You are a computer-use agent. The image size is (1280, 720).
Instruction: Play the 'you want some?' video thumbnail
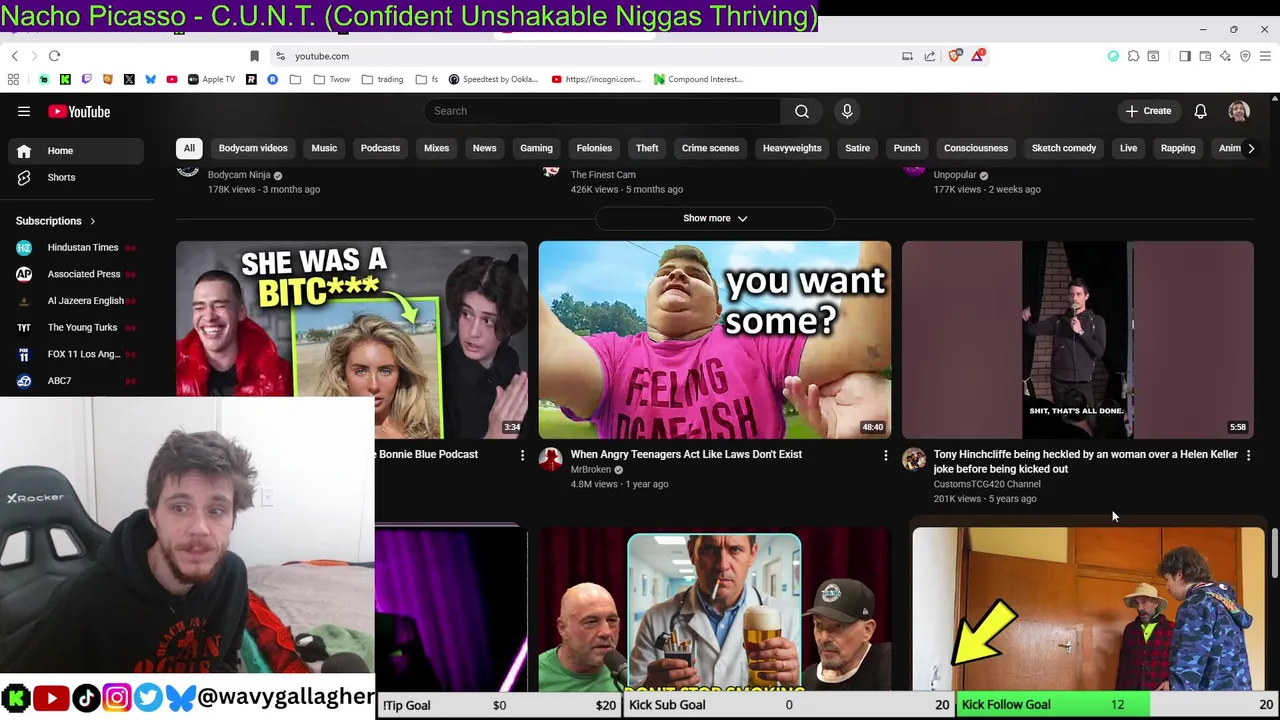[715, 340]
